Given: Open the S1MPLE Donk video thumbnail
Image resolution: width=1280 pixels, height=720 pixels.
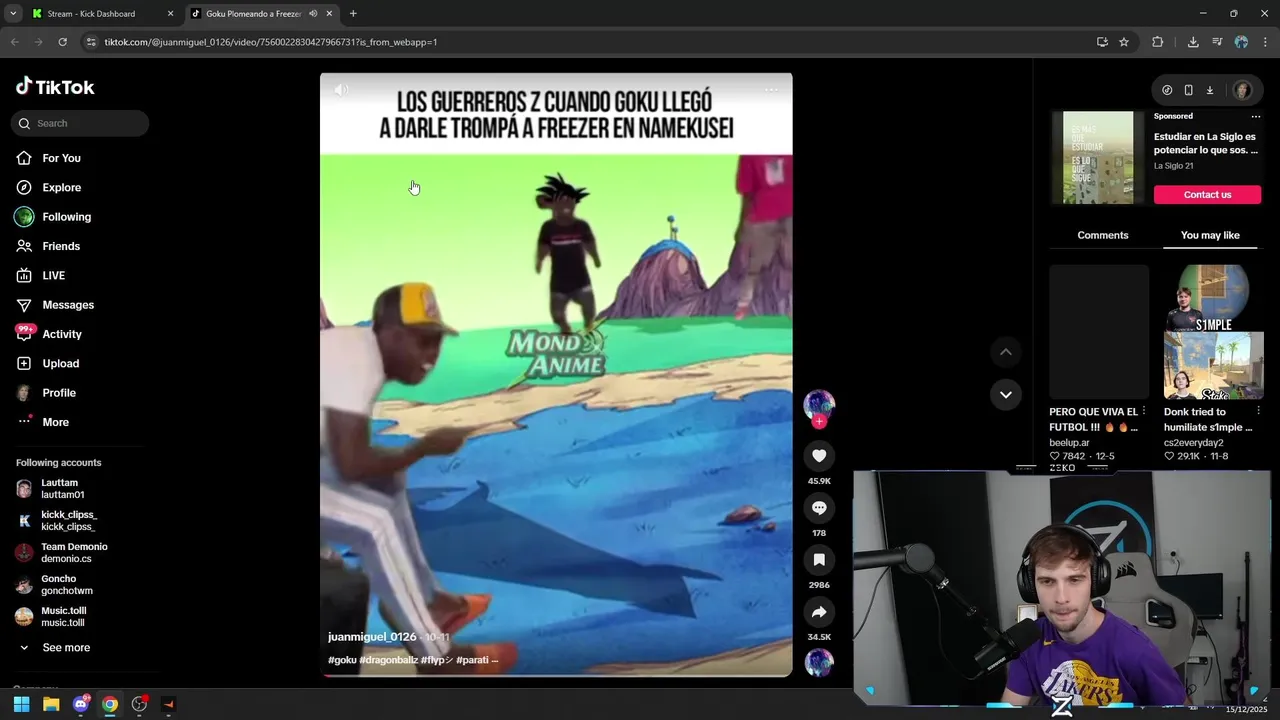Looking at the screenshot, I should pos(1213,332).
